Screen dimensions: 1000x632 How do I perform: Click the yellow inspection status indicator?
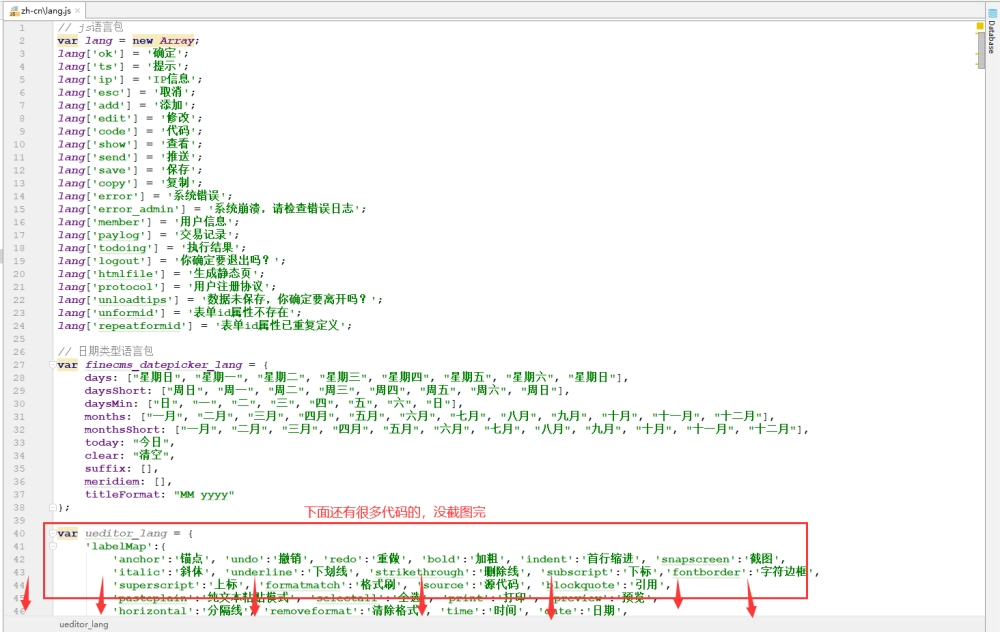980,26
